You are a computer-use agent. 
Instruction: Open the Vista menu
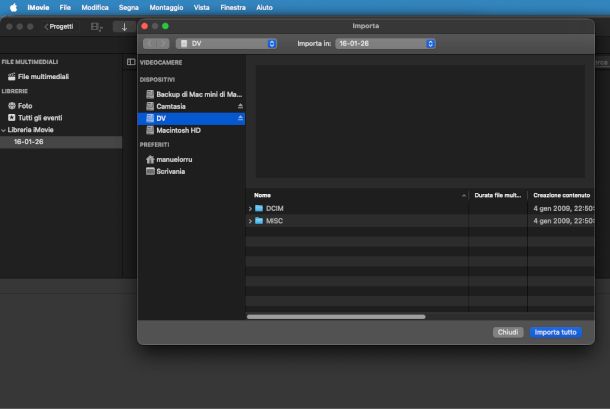tap(202, 7)
